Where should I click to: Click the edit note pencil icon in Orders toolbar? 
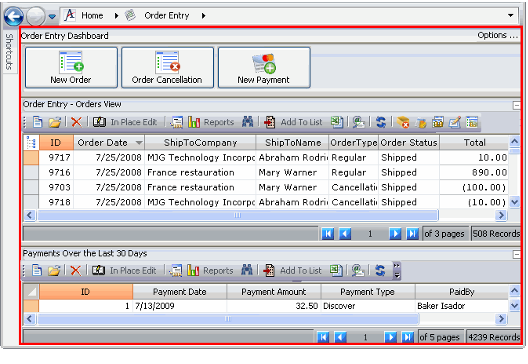point(455,122)
